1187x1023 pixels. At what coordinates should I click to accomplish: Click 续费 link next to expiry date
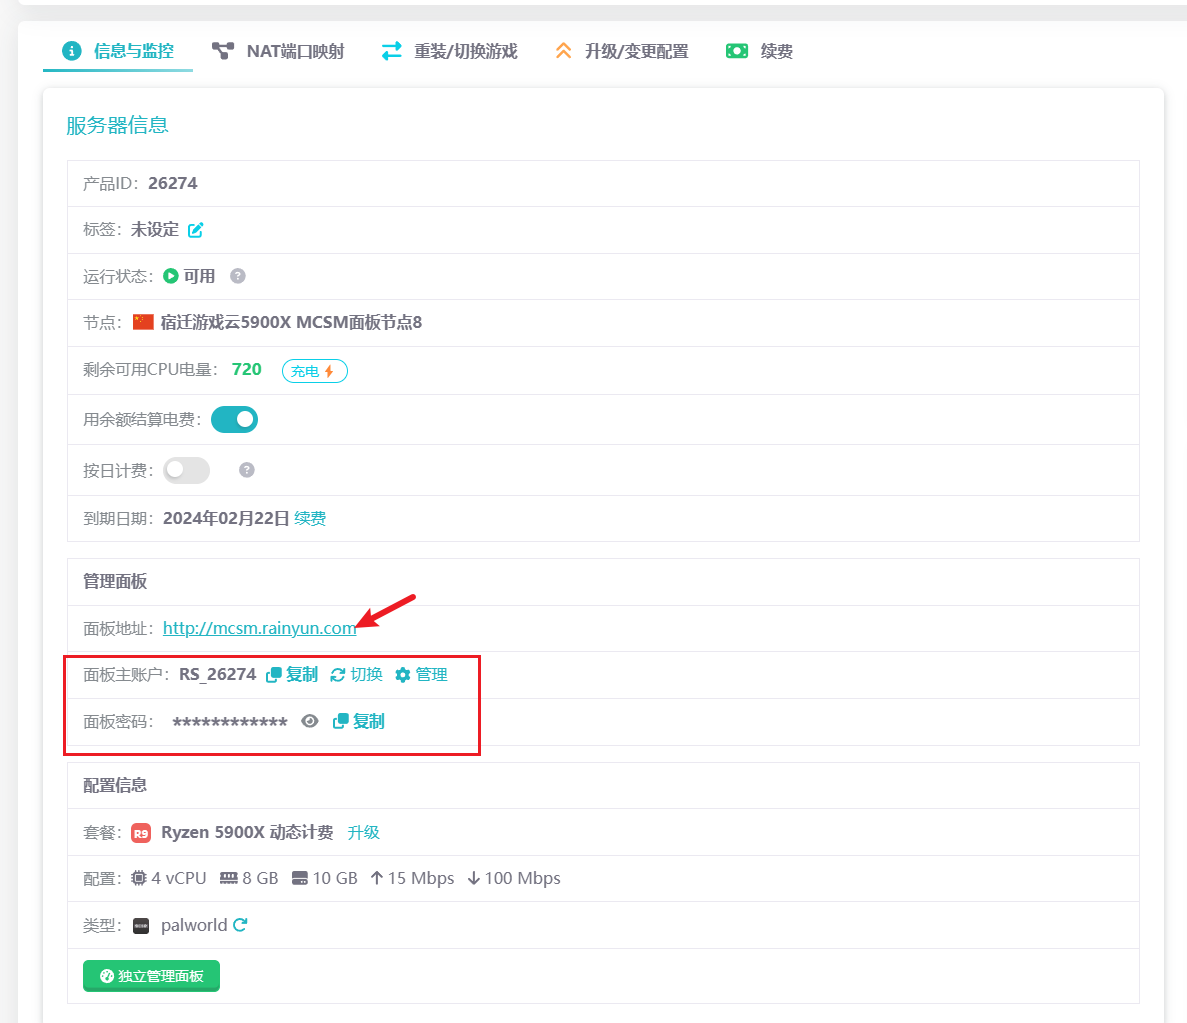coord(310,519)
